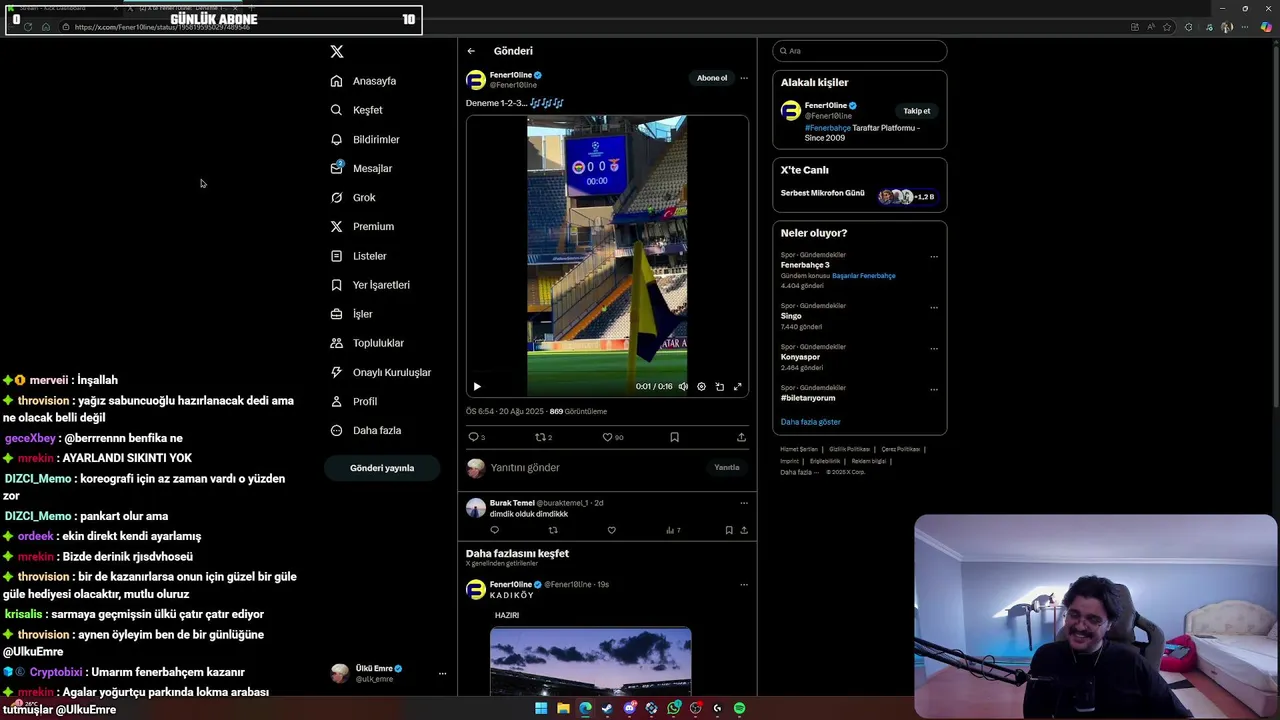Screen dimensions: 1280x720
Task: Open the Singo trending topic
Action: pyautogui.click(x=791, y=316)
